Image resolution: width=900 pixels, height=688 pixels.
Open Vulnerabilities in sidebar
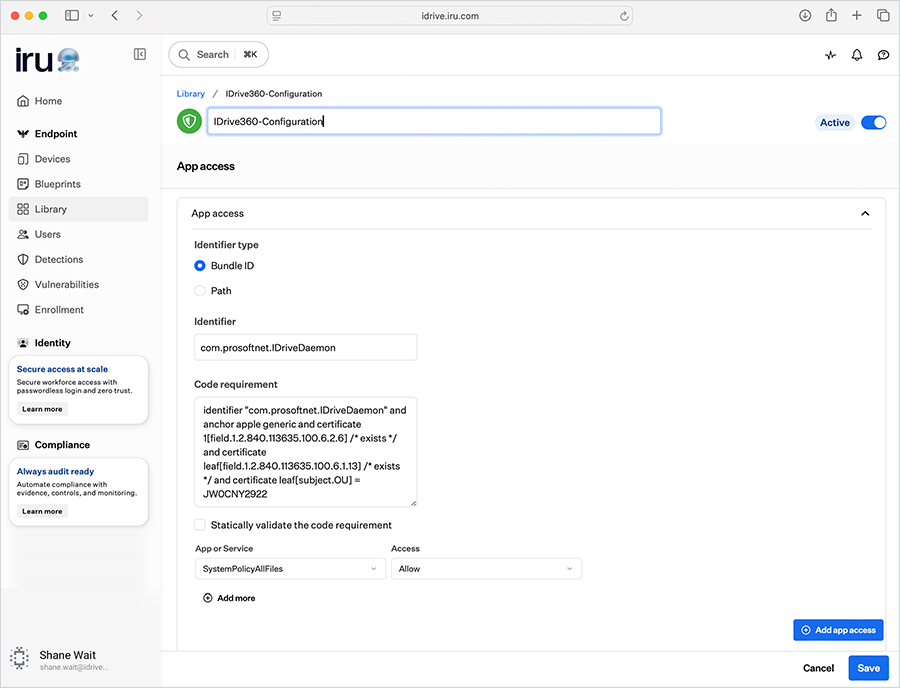click(79, 285)
